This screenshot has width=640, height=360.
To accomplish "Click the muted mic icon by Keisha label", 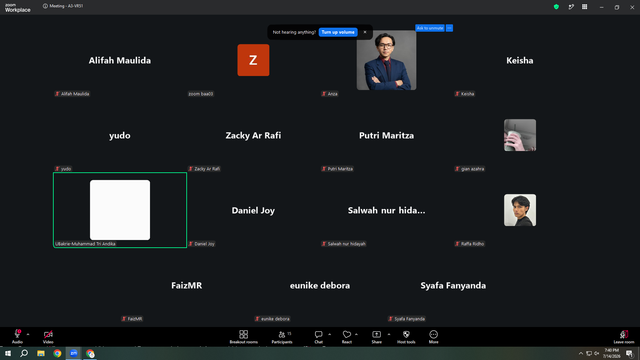I will pos(457,94).
